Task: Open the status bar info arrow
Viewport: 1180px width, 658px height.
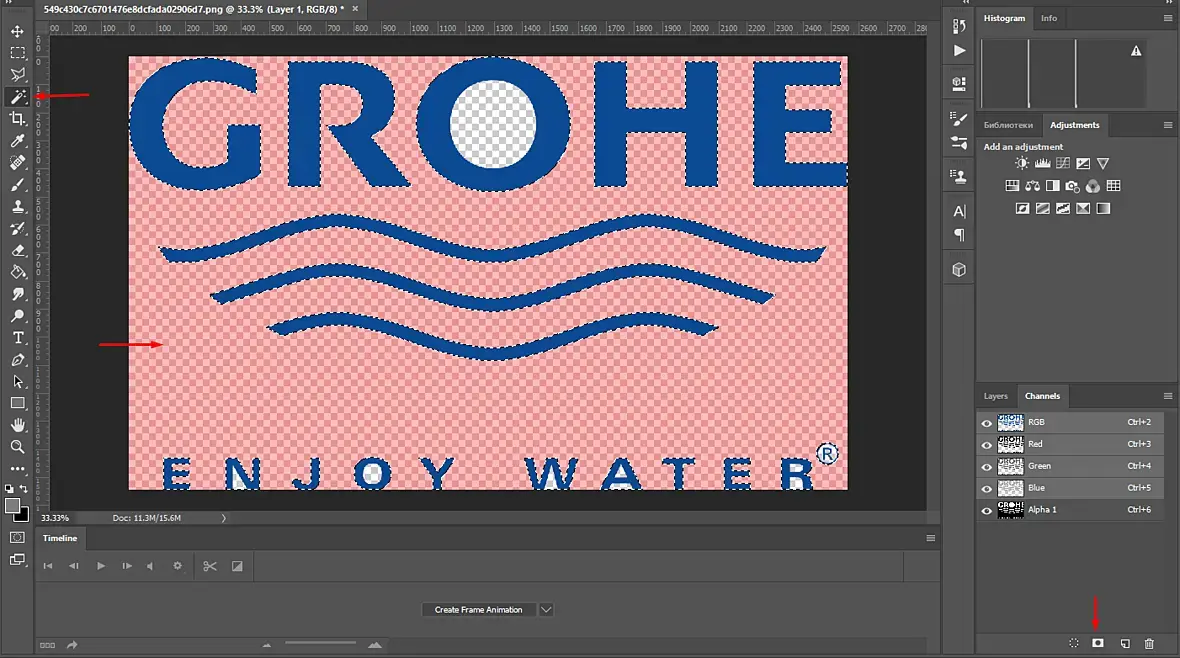Action: click(x=224, y=518)
